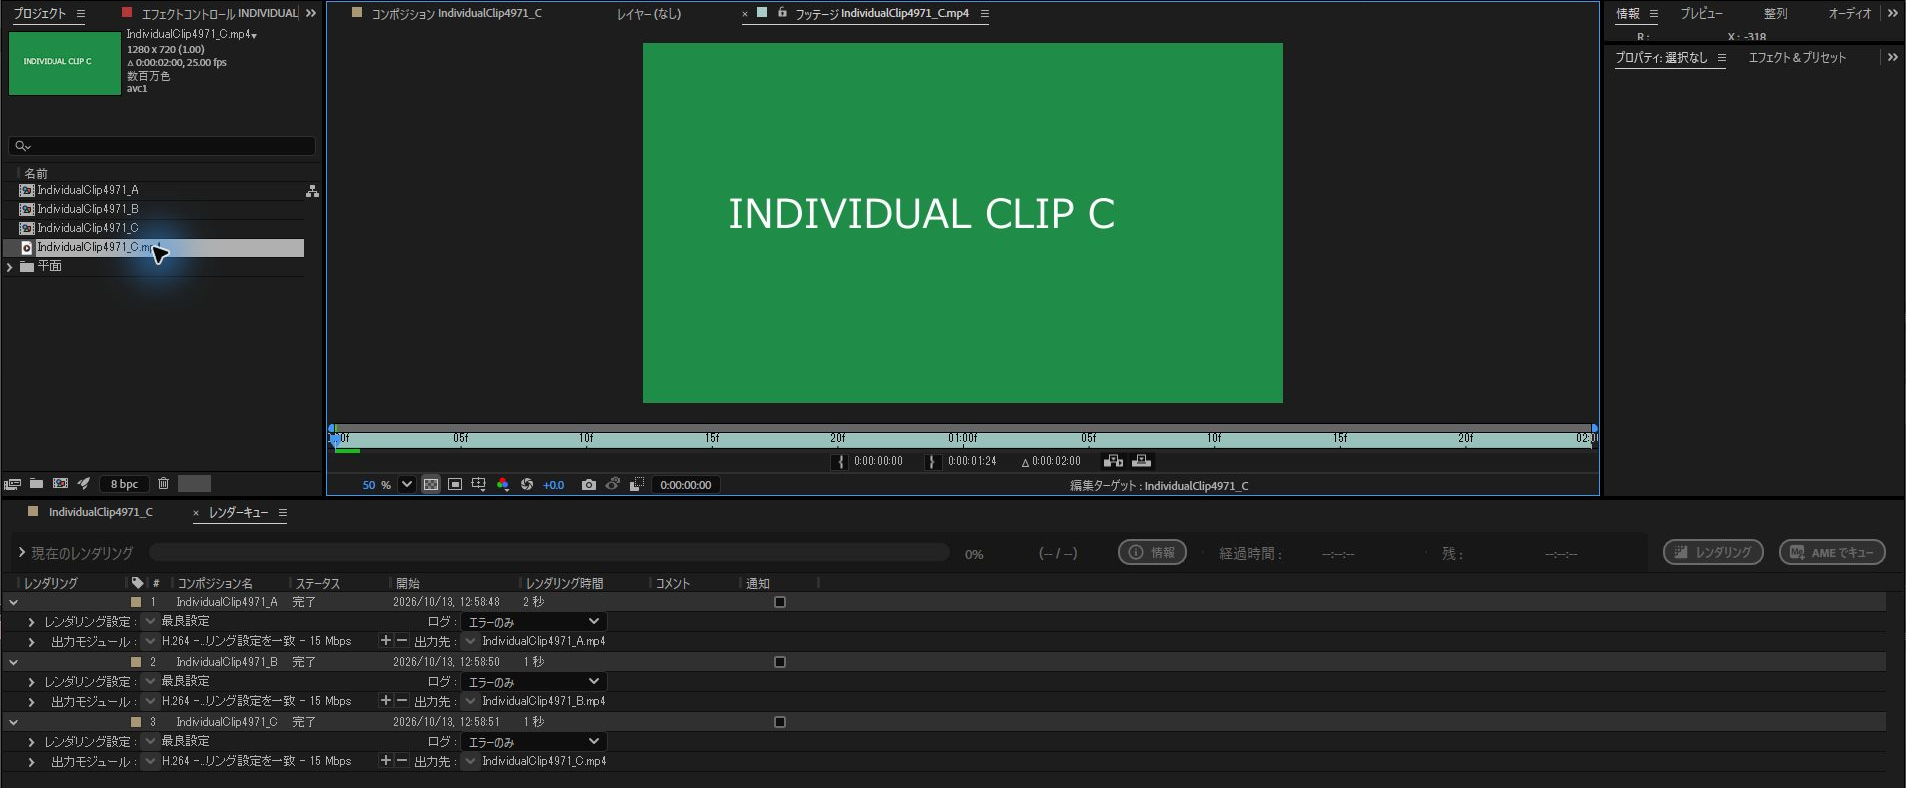
Task: Open the show channel color icon
Action: coord(503,485)
